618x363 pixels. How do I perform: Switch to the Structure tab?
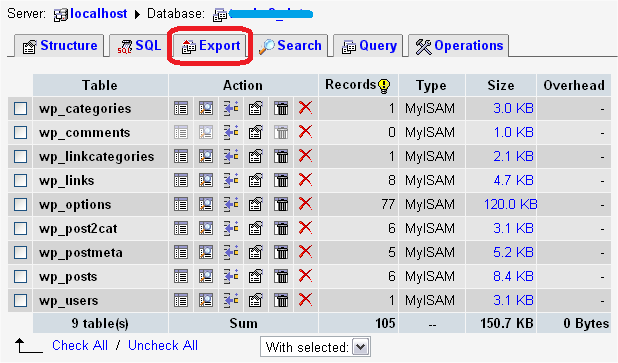[60, 46]
